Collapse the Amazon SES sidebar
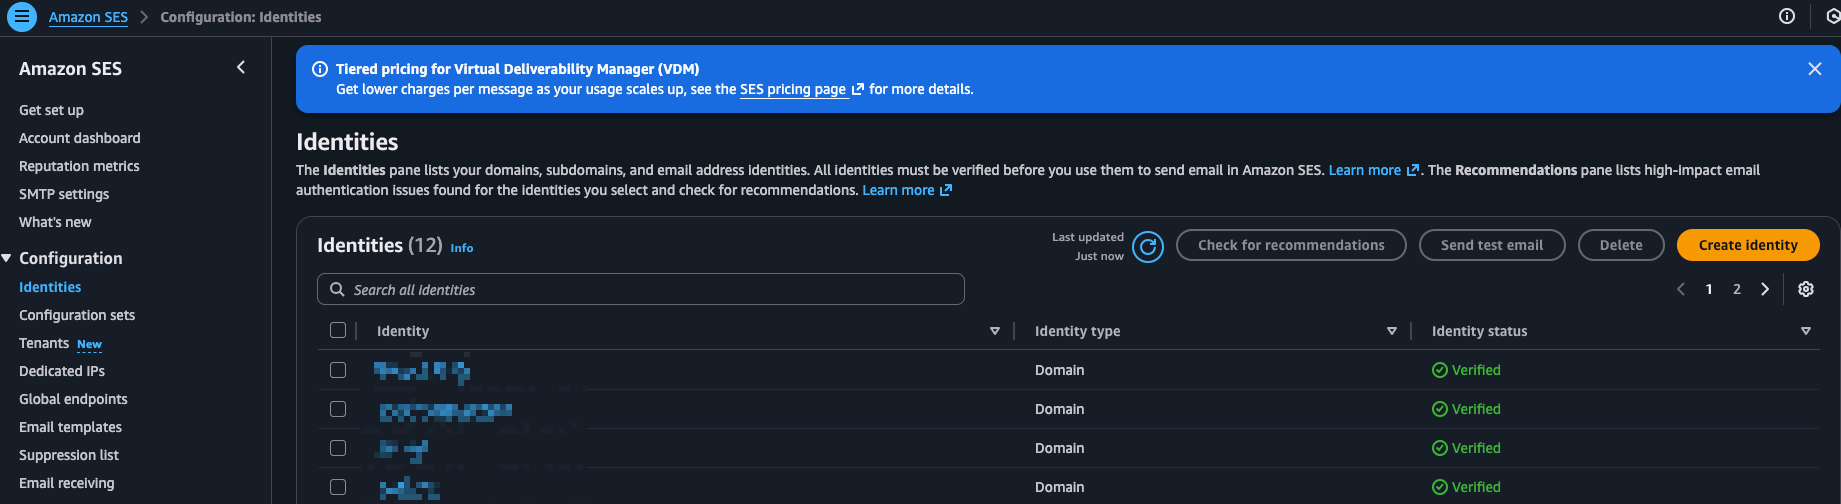This screenshot has width=1841, height=504. tap(241, 67)
